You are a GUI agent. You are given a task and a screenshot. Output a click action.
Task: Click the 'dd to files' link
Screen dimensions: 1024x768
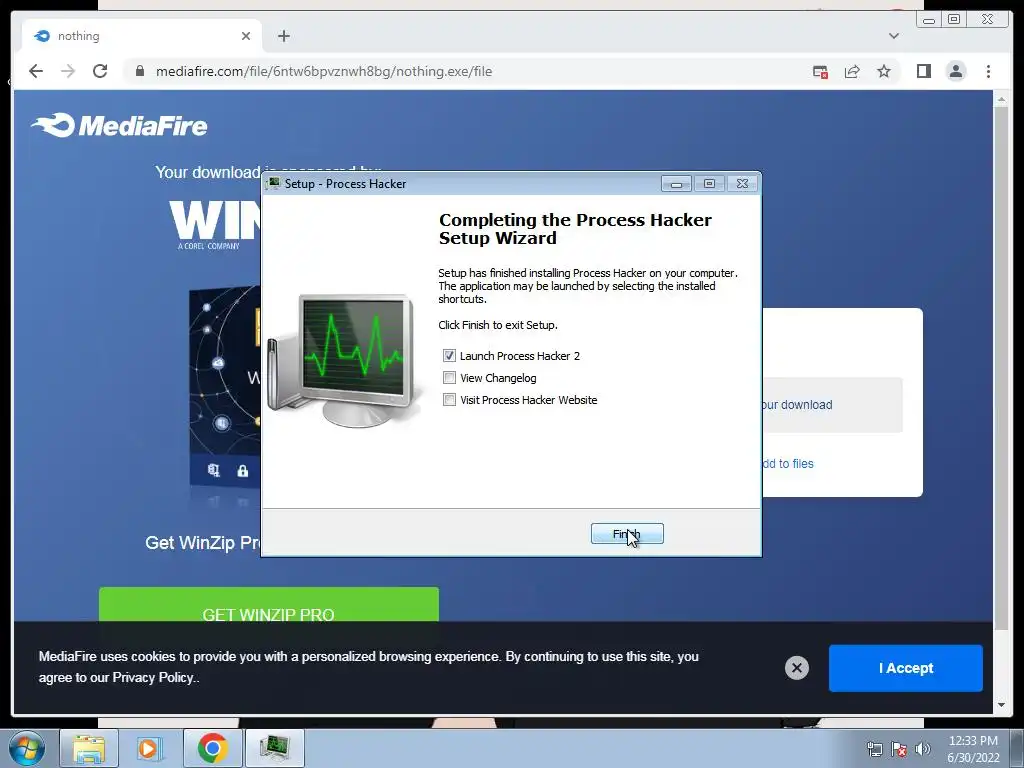pyautogui.click(x=788, y=464)
